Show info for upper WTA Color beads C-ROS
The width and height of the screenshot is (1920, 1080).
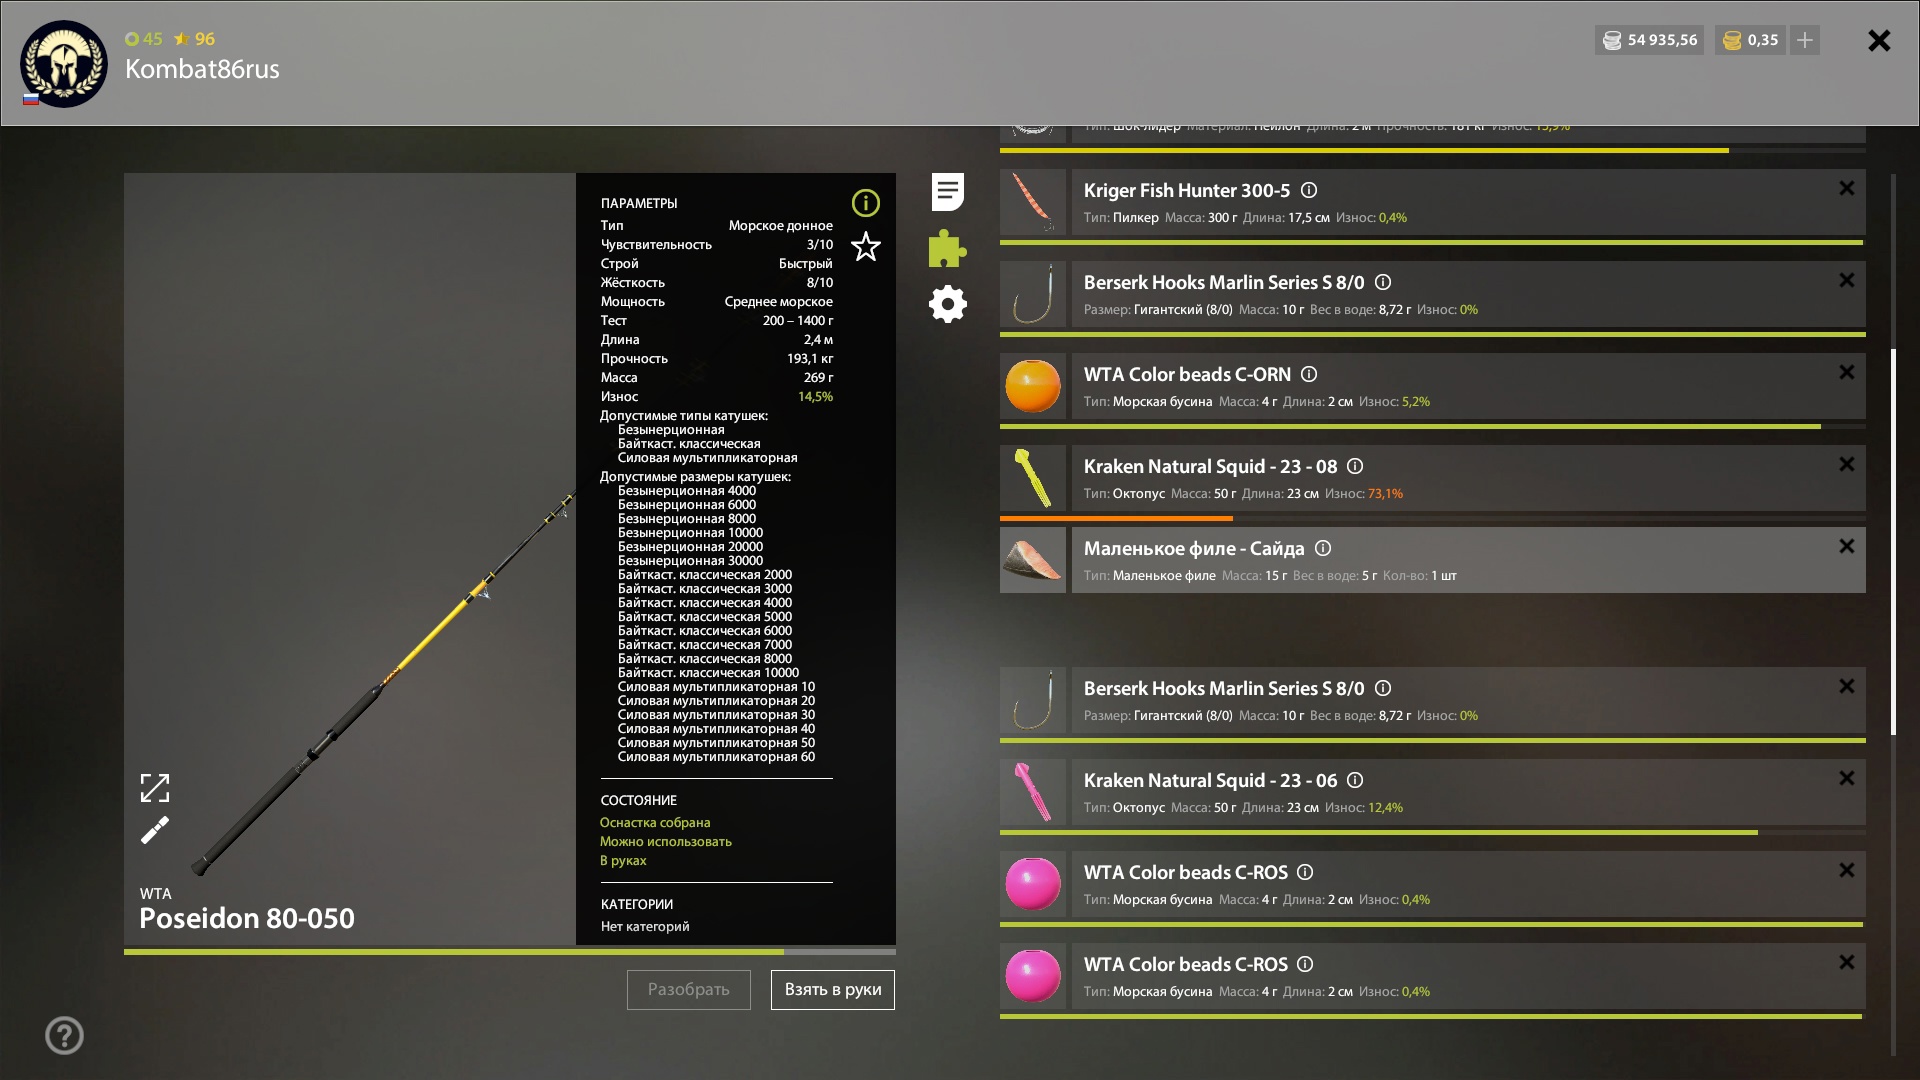1305,872
